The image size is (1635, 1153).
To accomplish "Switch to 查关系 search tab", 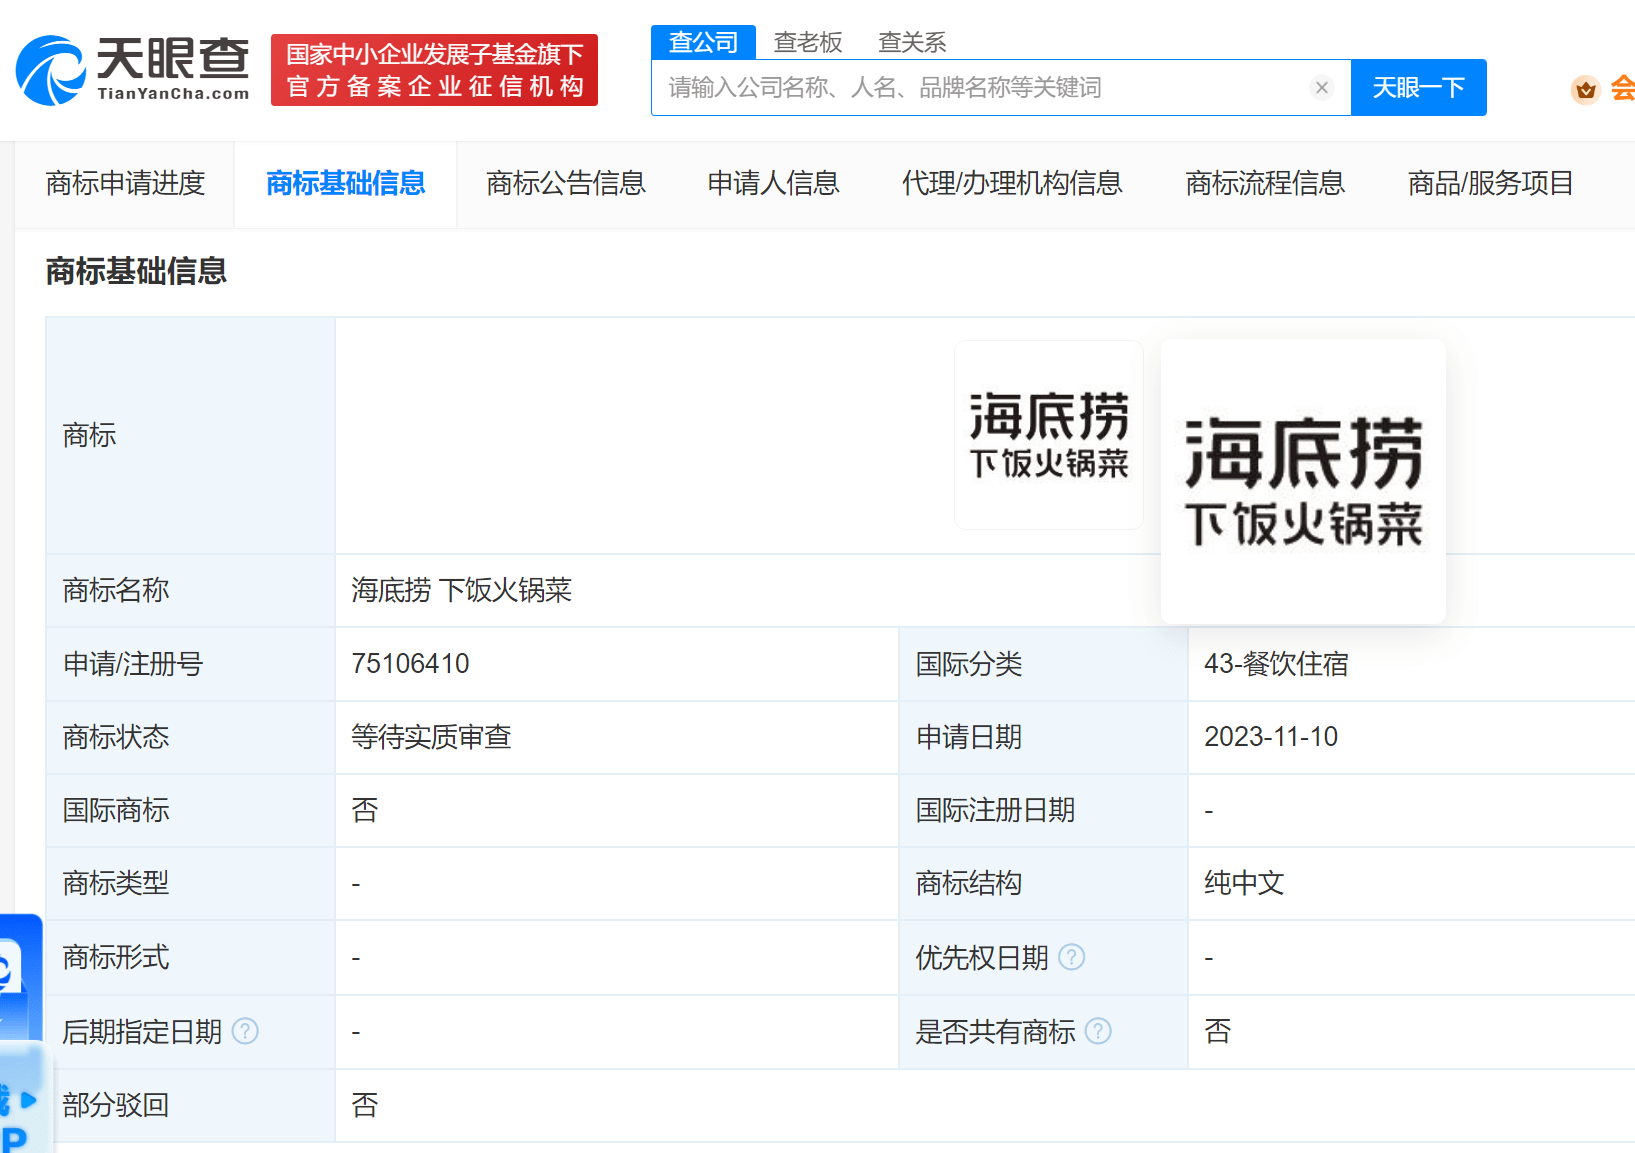I will point(911,42).
